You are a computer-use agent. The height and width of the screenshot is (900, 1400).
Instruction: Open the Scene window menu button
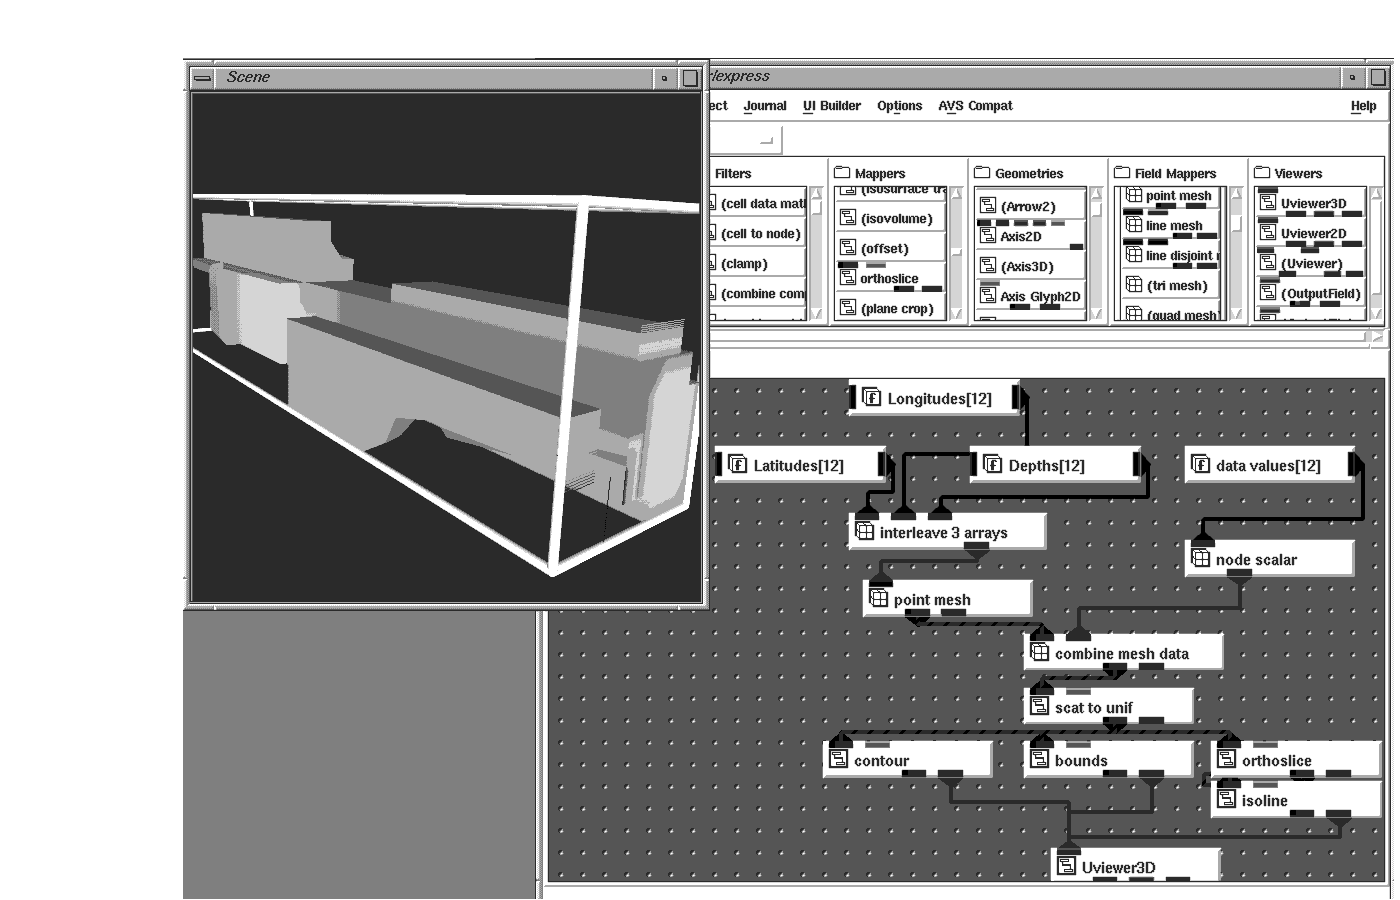click(203, 78)
